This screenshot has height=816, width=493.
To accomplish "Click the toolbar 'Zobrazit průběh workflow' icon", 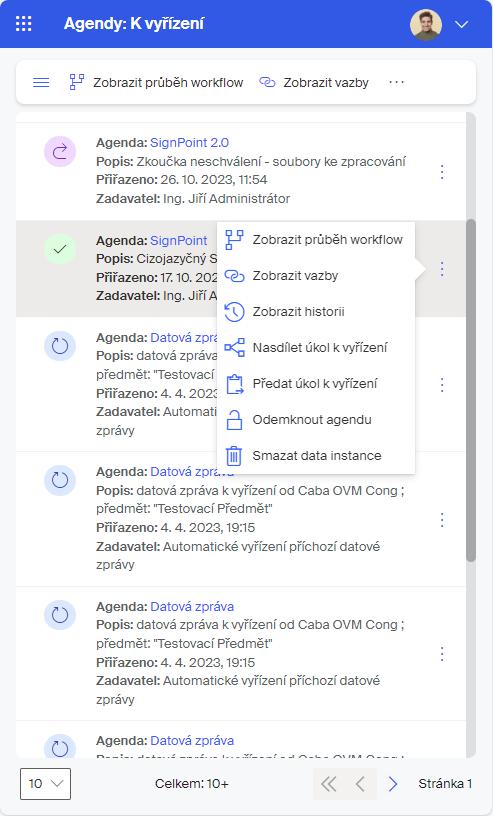I will pos(77,82).
